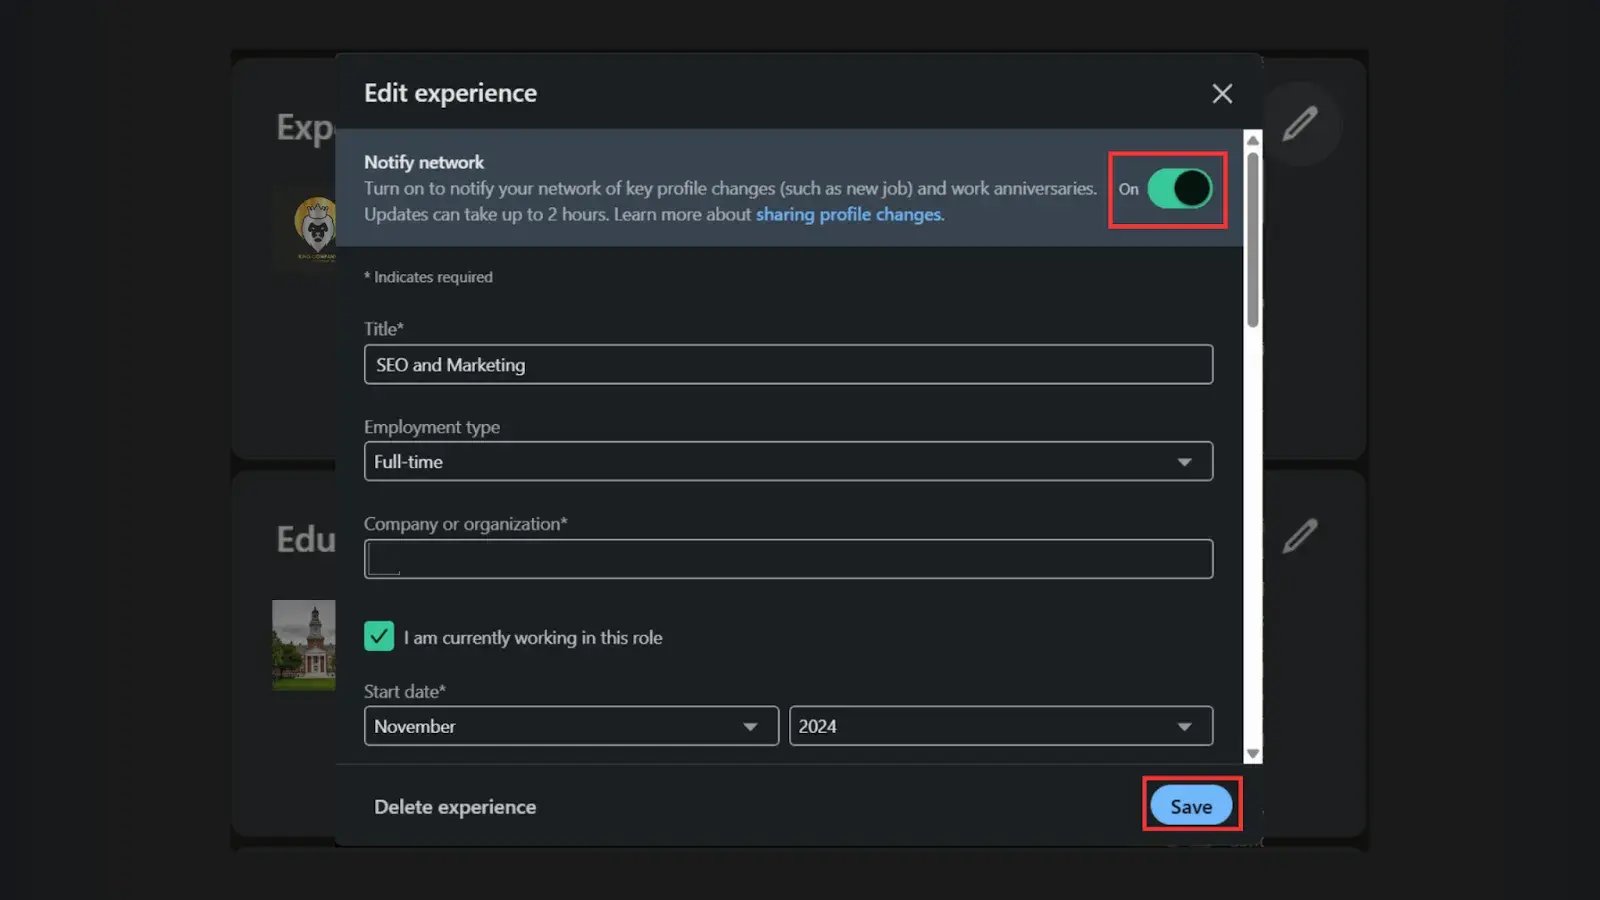Click logo placeholder inside the company field
The image size is (1600, 900).
point(384,559)
